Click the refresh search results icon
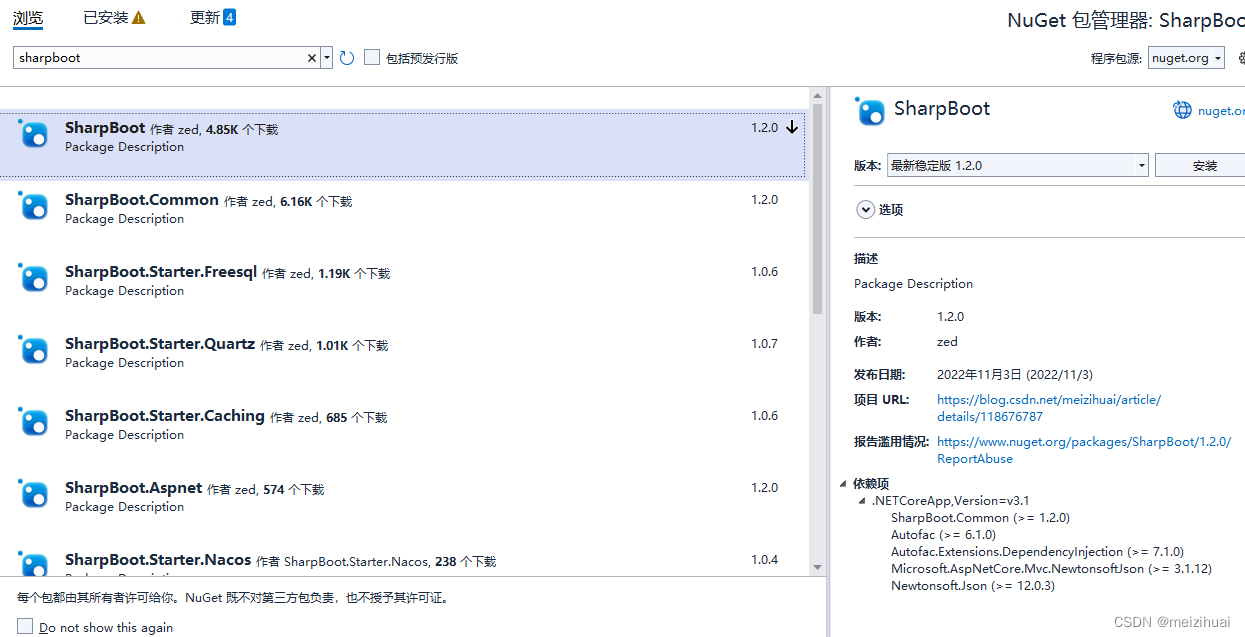1245x637 pixels. click(x=347, y=58)
